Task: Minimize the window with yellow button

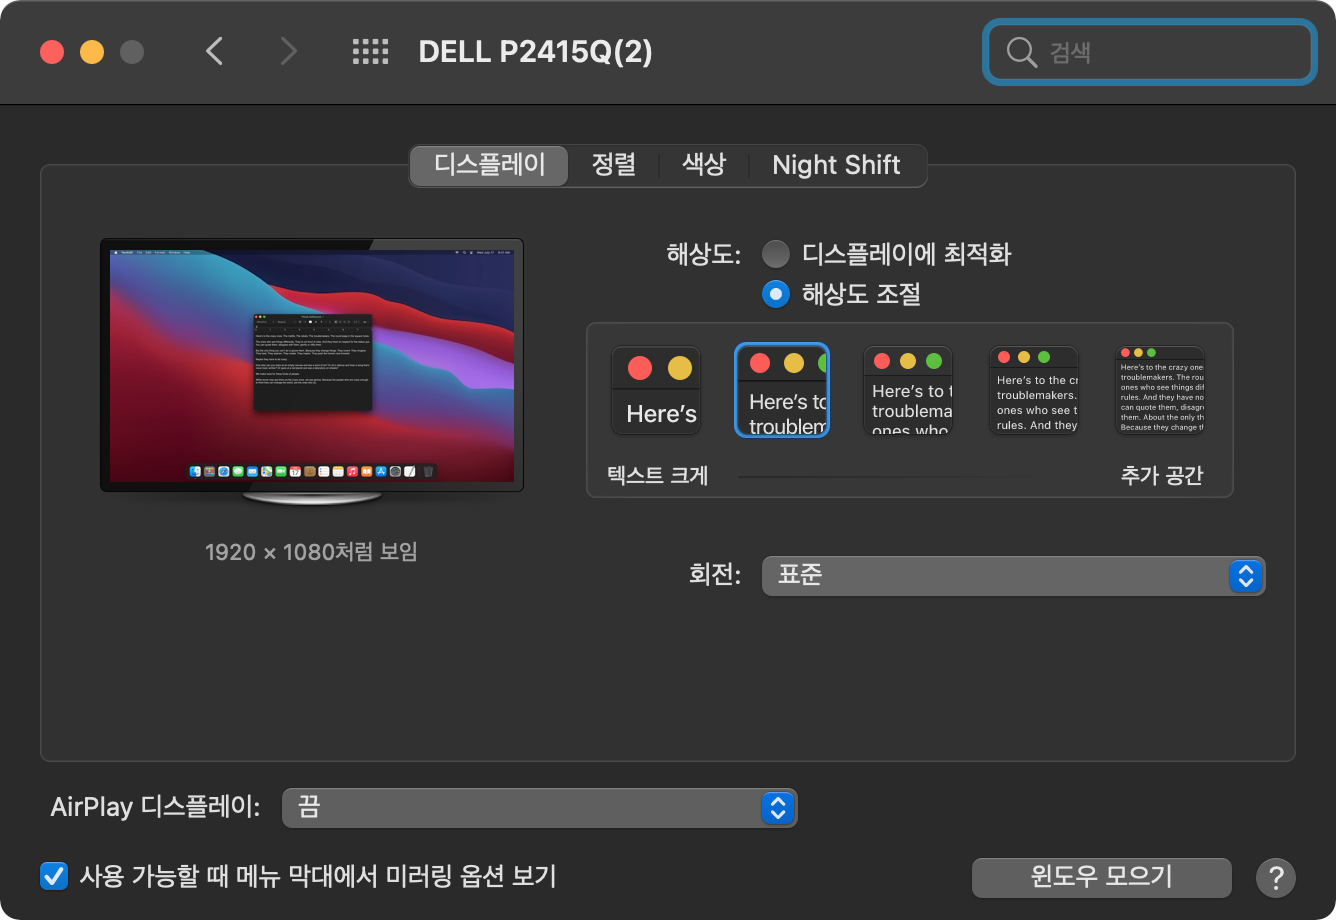Action: (x=92, y=52)
